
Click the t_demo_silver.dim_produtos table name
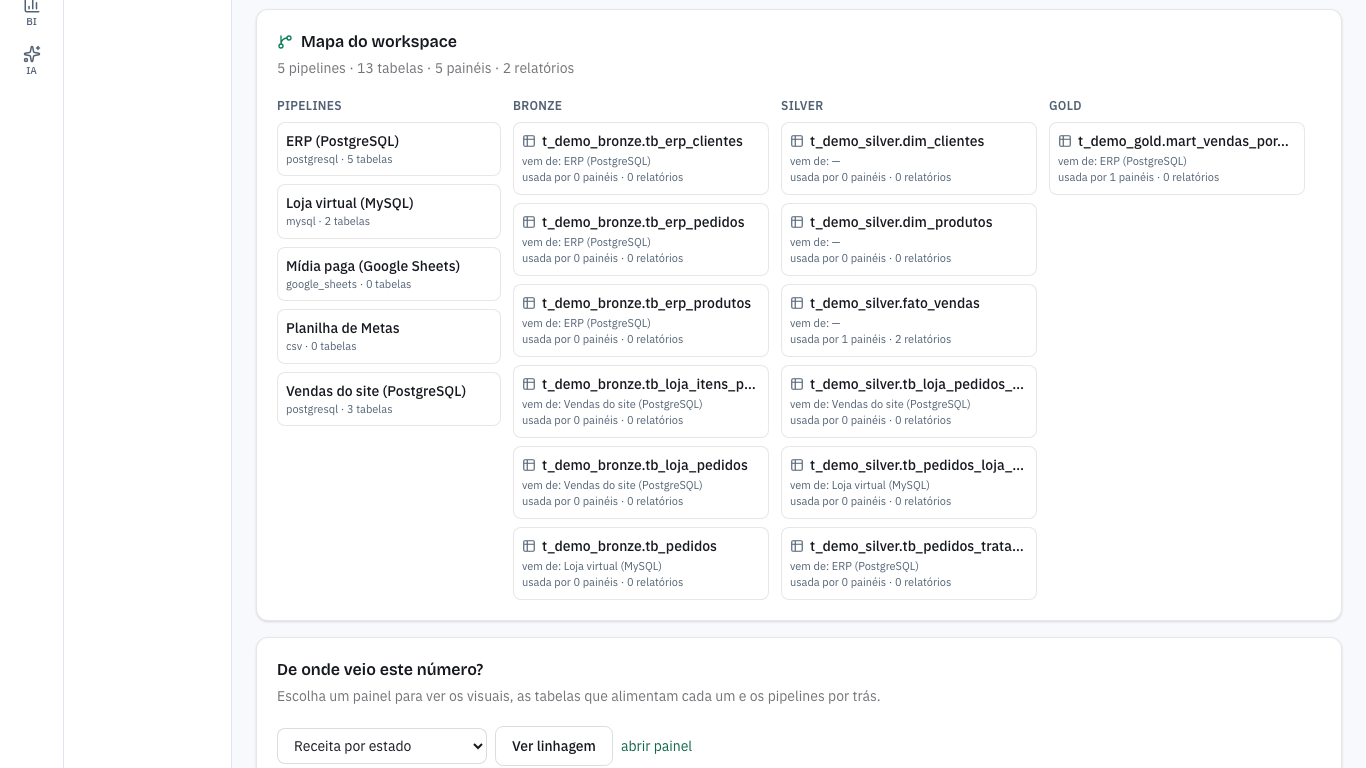tap(901, 223)
